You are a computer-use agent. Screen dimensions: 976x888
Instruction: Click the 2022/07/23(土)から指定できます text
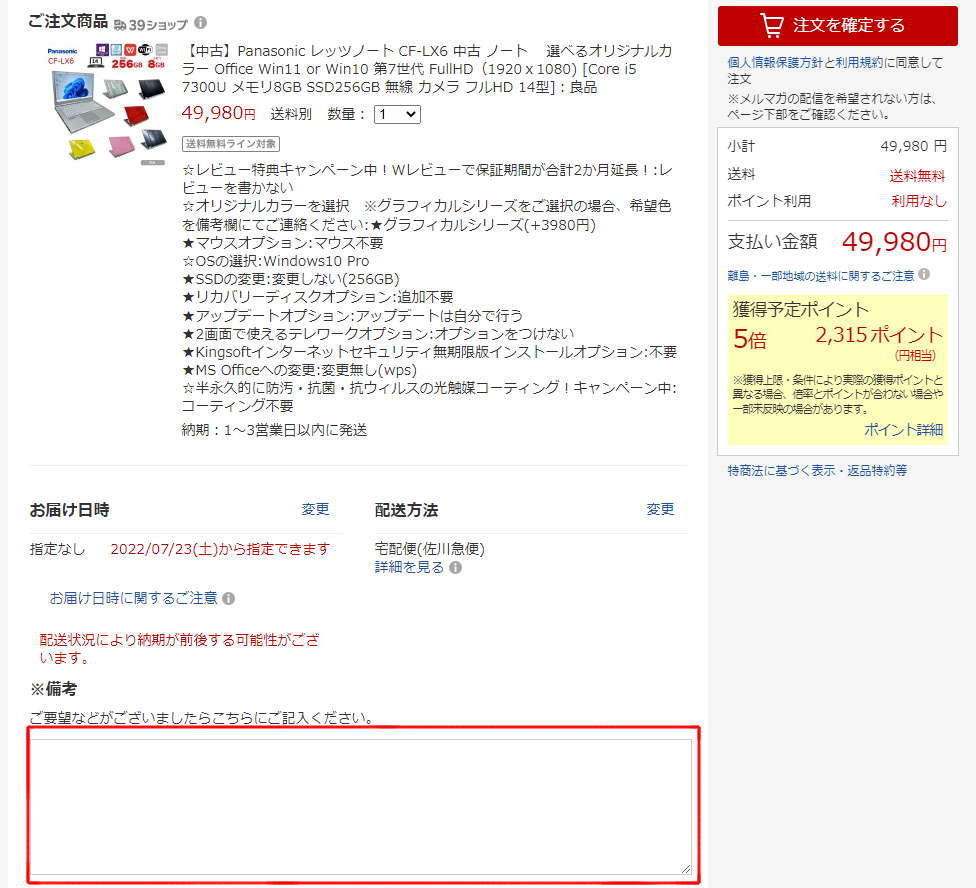coord(220,549)
